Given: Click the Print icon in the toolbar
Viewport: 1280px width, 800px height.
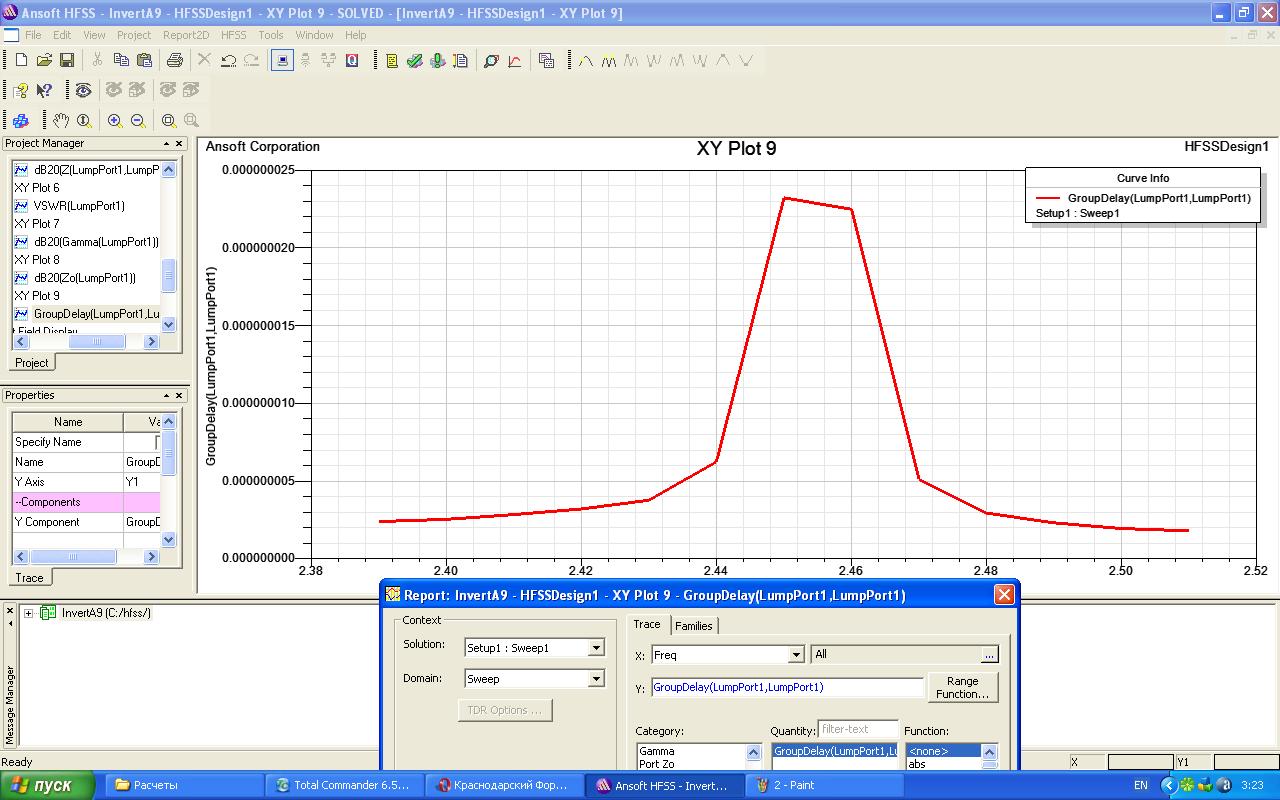Looking at the screenshot, I should pos(175,61).
